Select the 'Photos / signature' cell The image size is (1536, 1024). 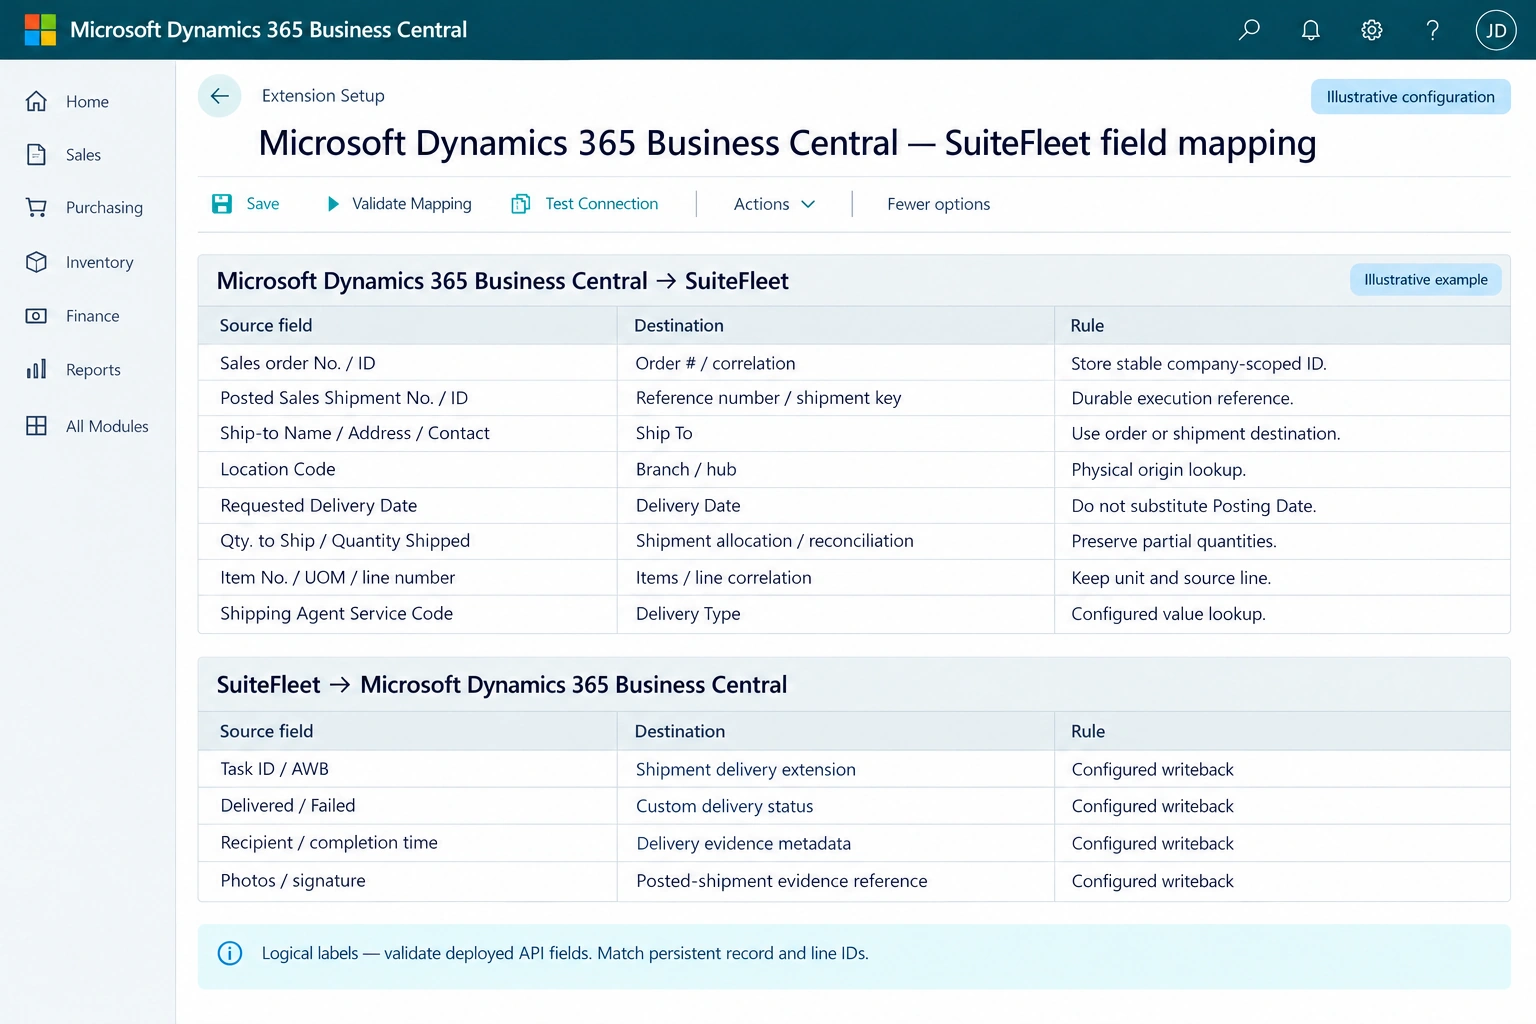407,881
